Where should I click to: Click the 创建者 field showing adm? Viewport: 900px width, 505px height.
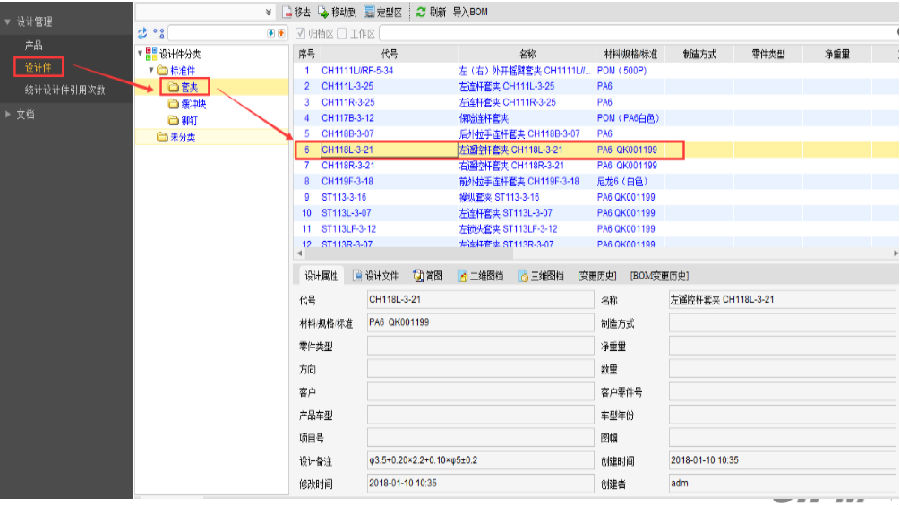click(x=782, y=483)
